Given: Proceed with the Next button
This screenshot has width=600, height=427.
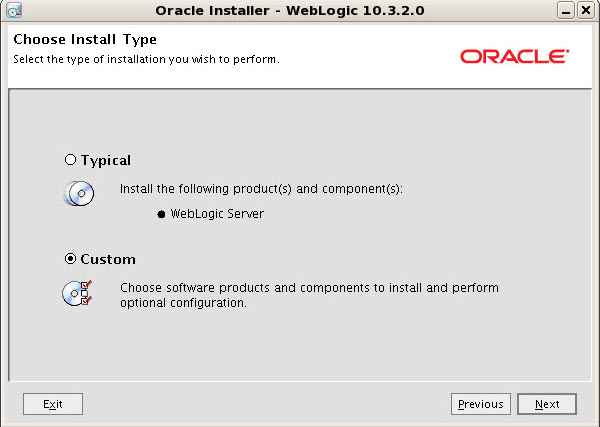Looking at the screenshot, I should [x=547, y=404].
